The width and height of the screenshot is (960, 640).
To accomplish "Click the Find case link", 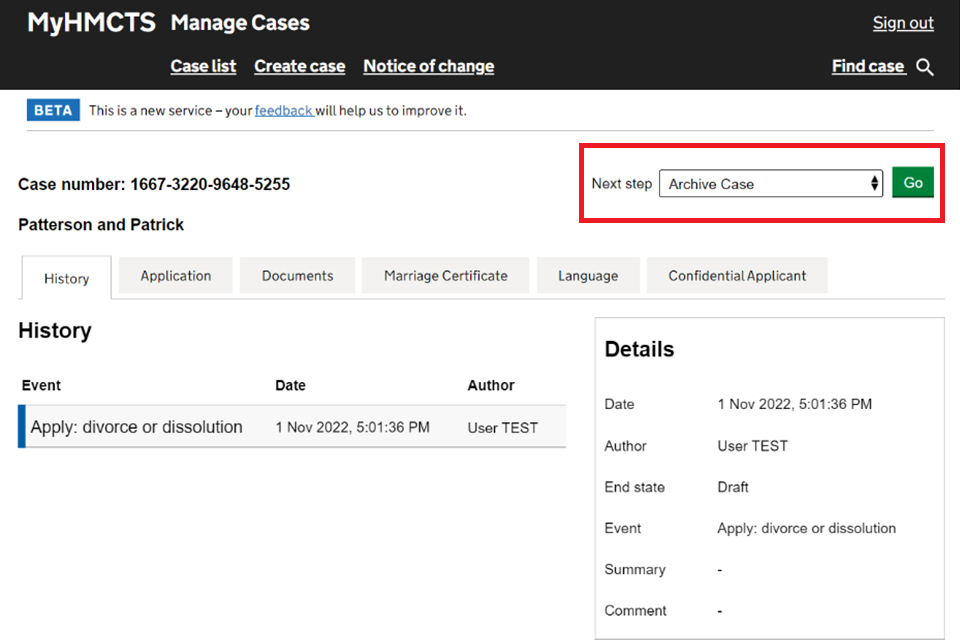I will pos(868,66).
